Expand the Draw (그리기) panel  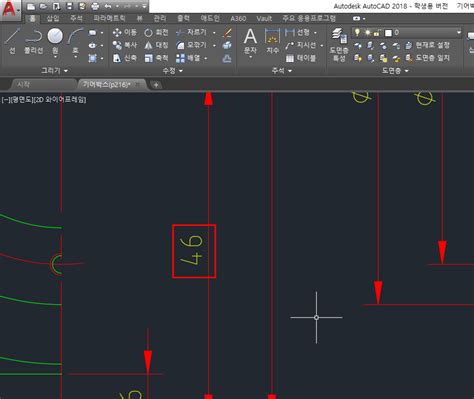pyautogui.click(x=54, y=71)
